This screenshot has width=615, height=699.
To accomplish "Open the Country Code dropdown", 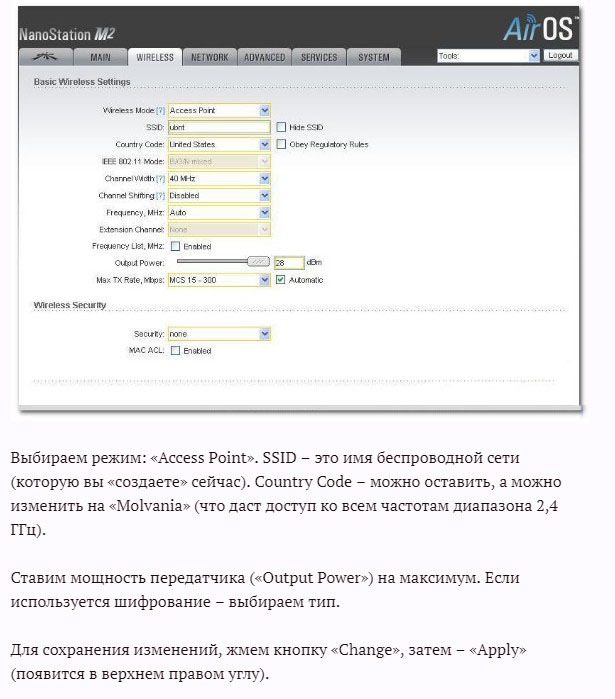I will (x=219, y=144).
